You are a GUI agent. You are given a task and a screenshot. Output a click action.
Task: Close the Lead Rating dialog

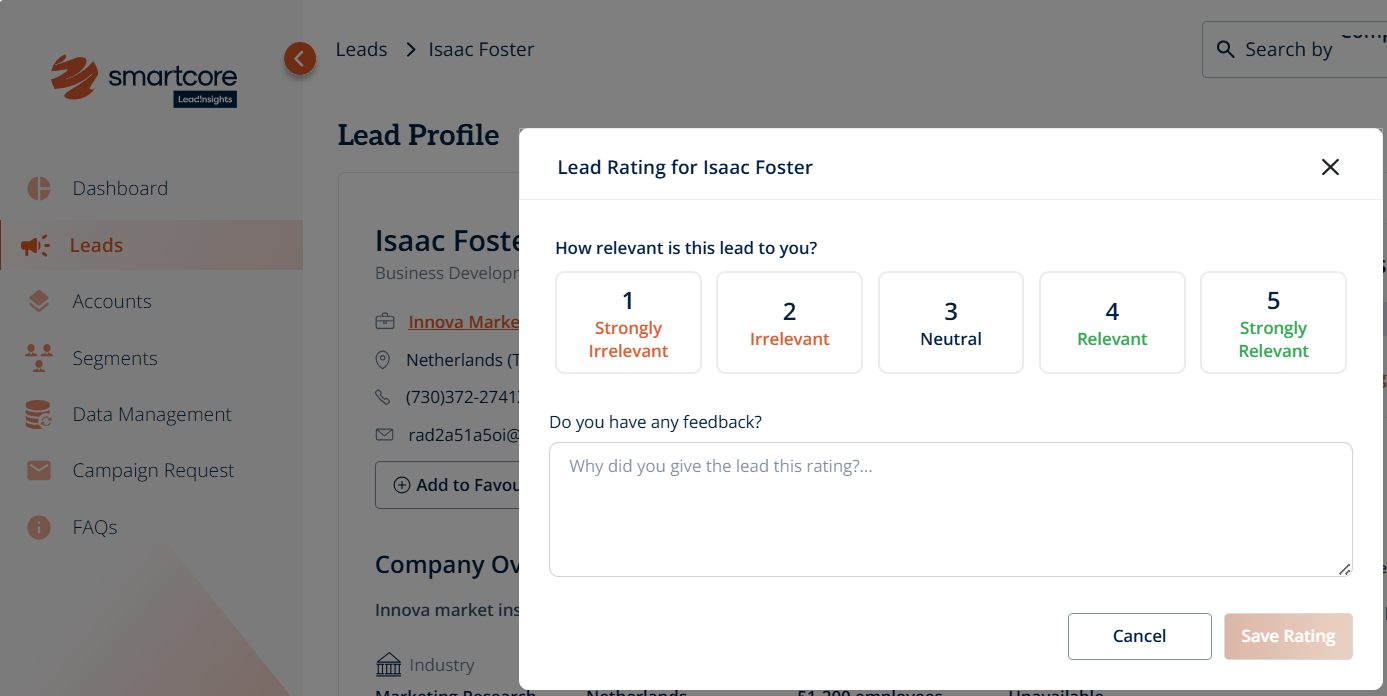1330,167
